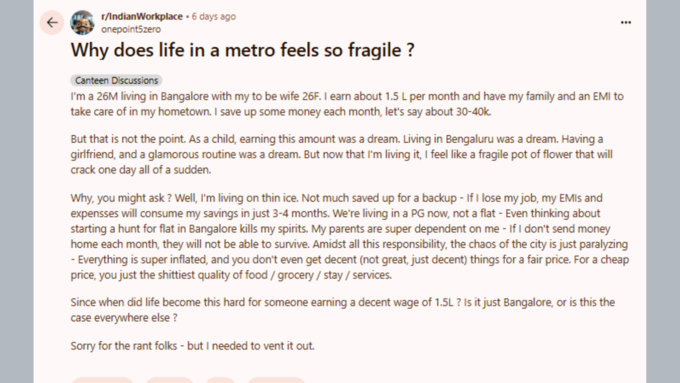Viewport: 680px width, 383px height.
Task: Click the second pill button below the post
Action: tap(170, 380)
